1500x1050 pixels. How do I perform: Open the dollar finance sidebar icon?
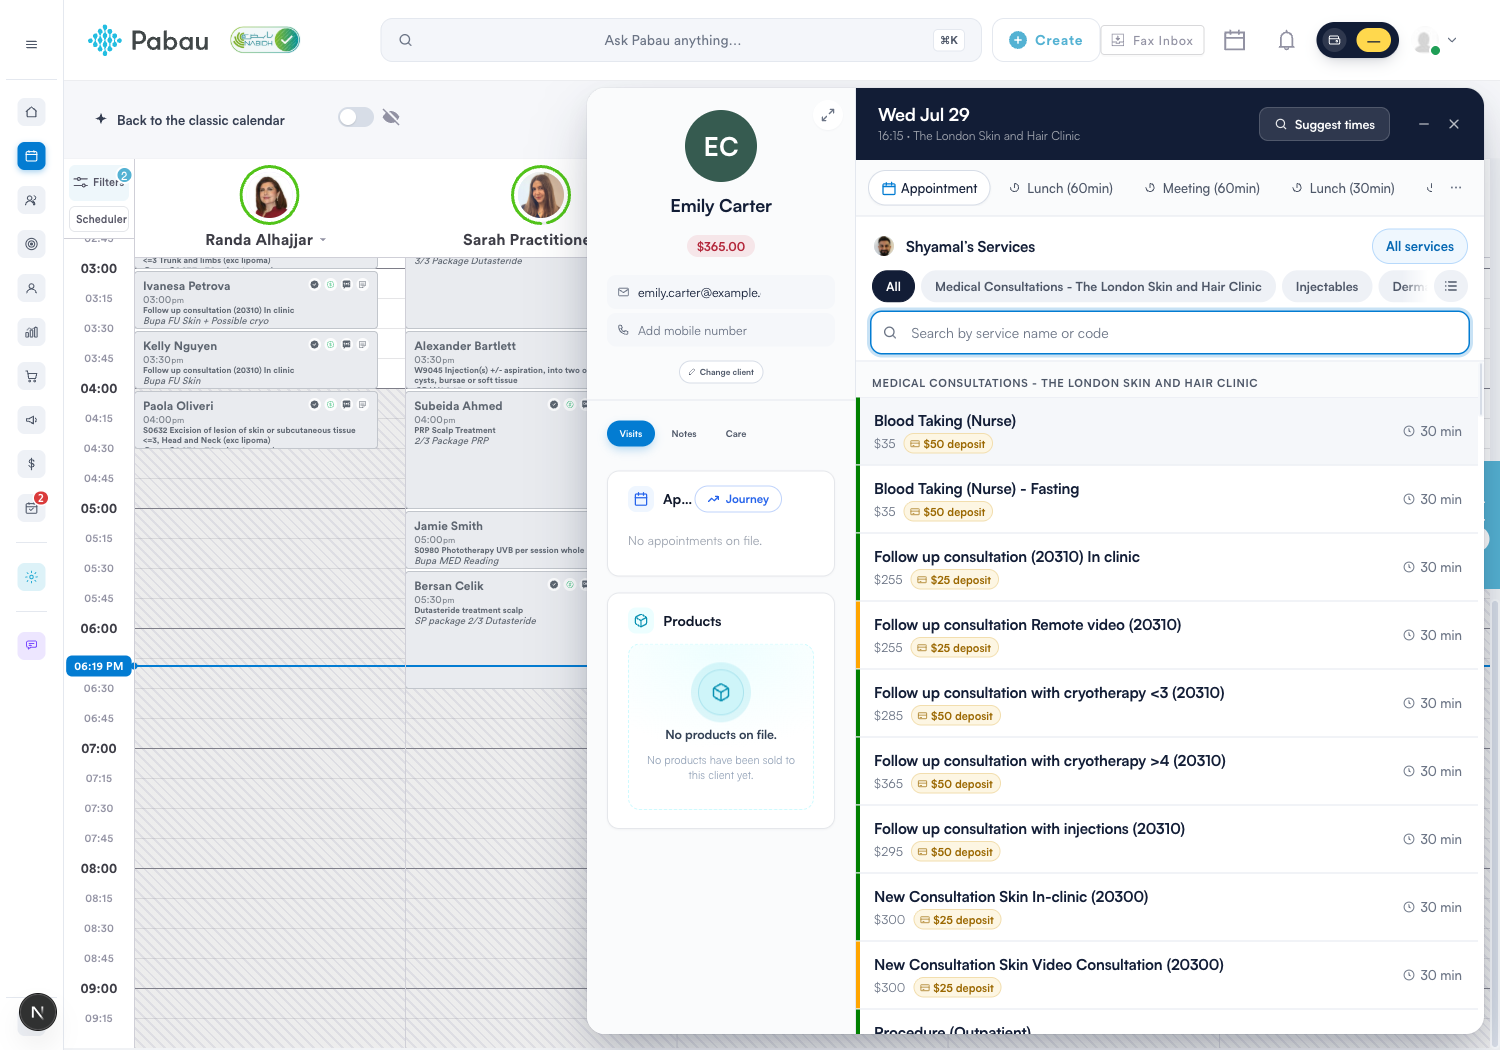pos(31,464)
